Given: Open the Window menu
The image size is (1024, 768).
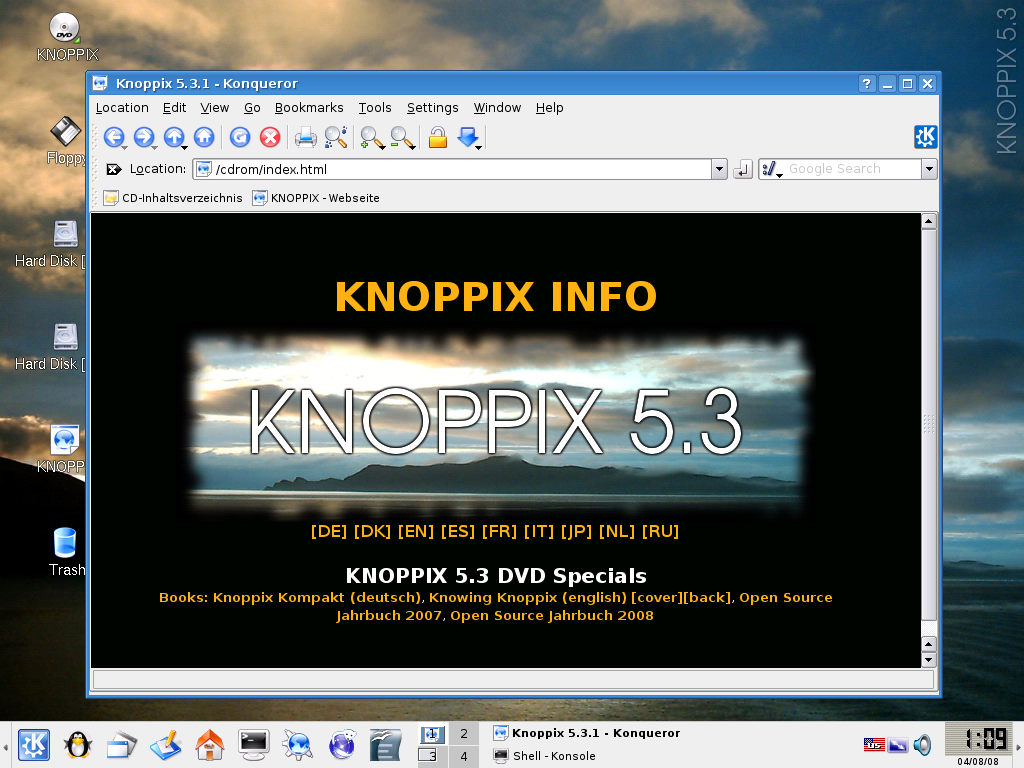Looking at the screenshot, I should coord(497,108).
